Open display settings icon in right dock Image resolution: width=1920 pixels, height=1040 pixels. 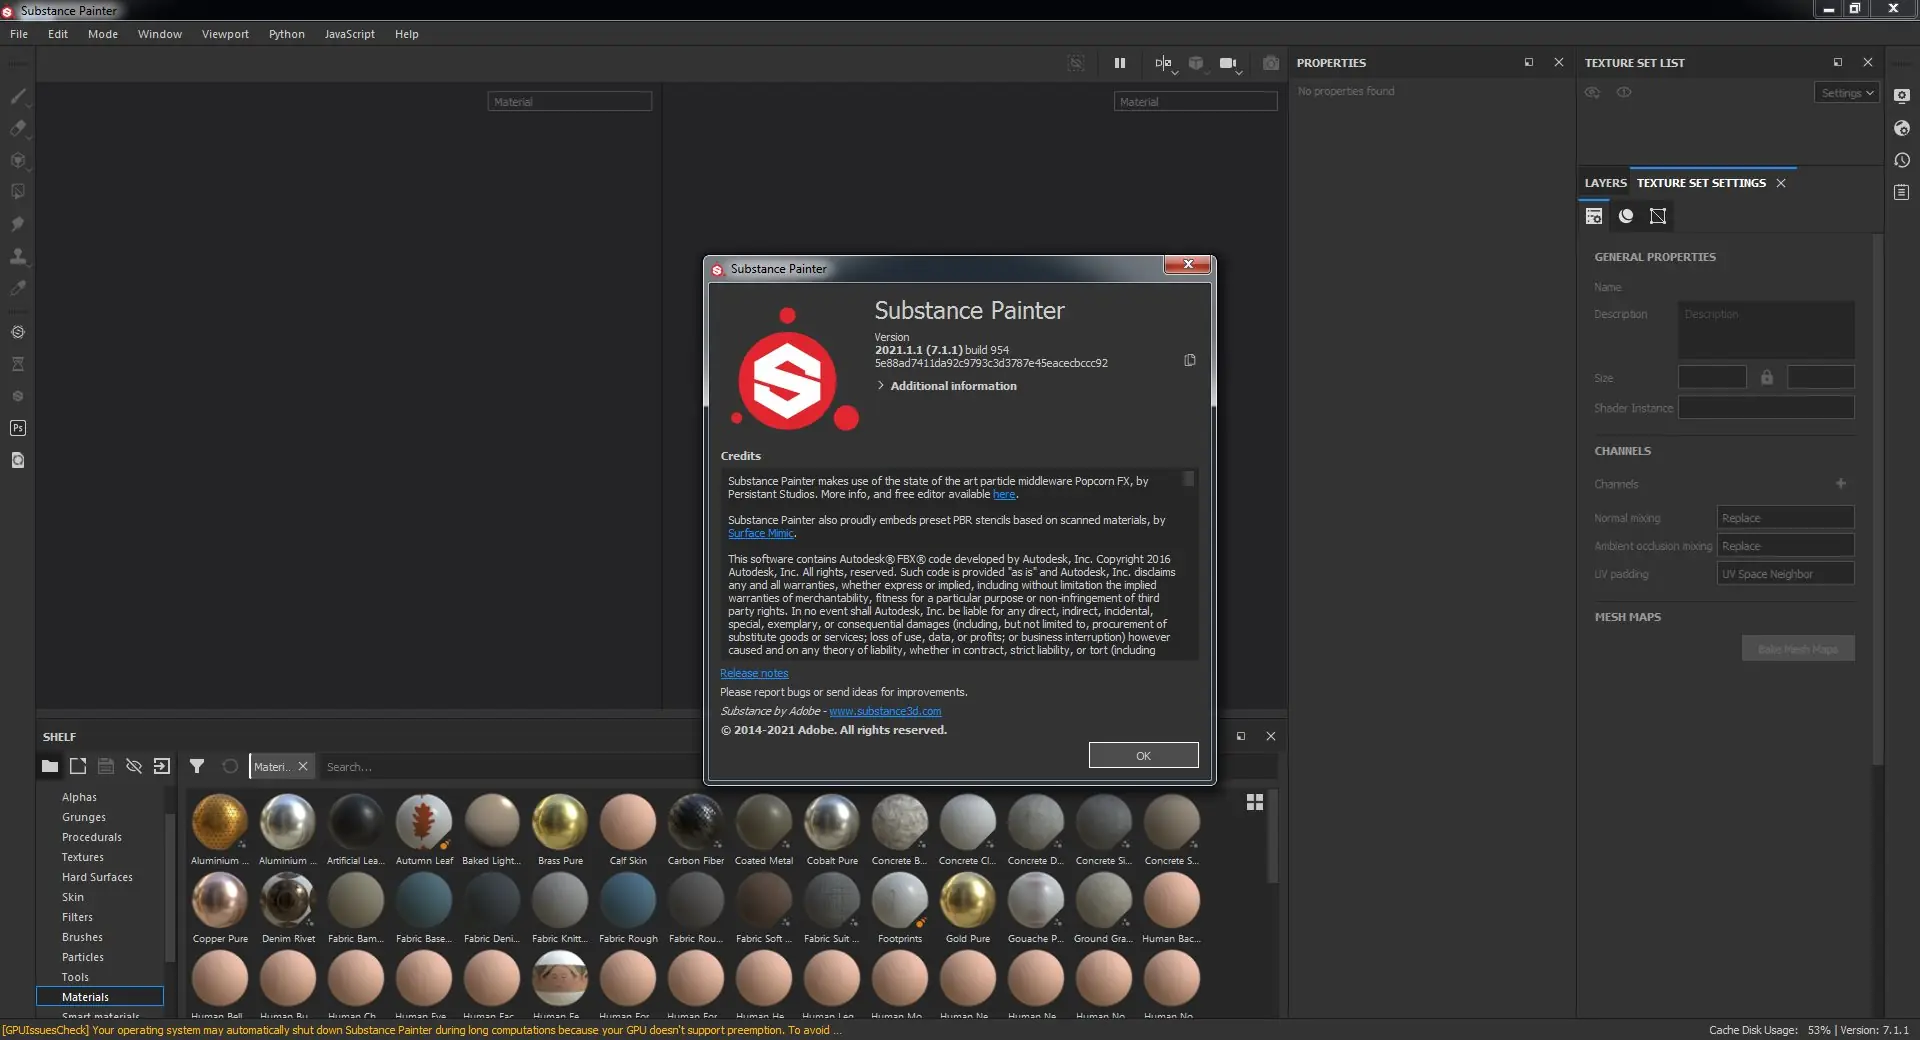tap(1902, 96)
